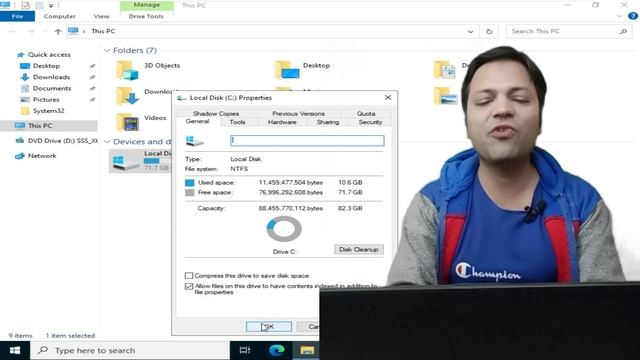Viewport: 640px width, 360px height.
Task: Click the properties quick access toolbar icon
Action: point(25,5)
